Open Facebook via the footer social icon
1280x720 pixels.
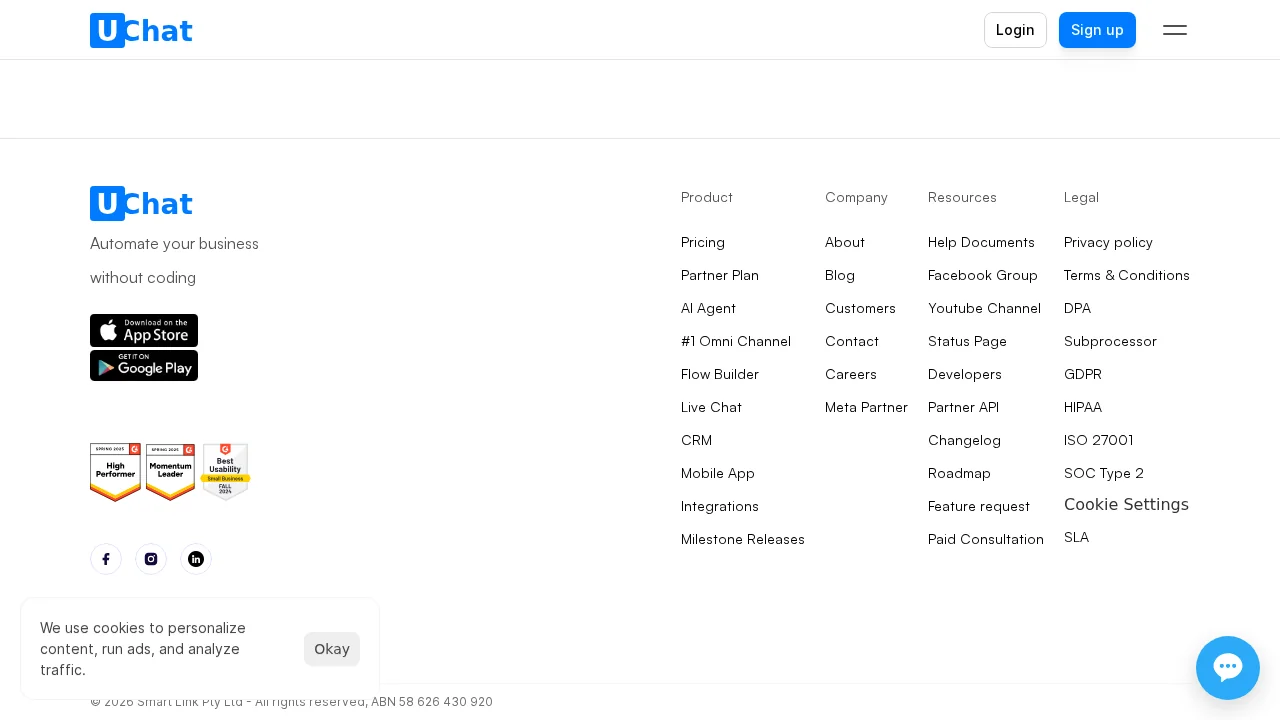pyautogui.click(x=106, y=559)
